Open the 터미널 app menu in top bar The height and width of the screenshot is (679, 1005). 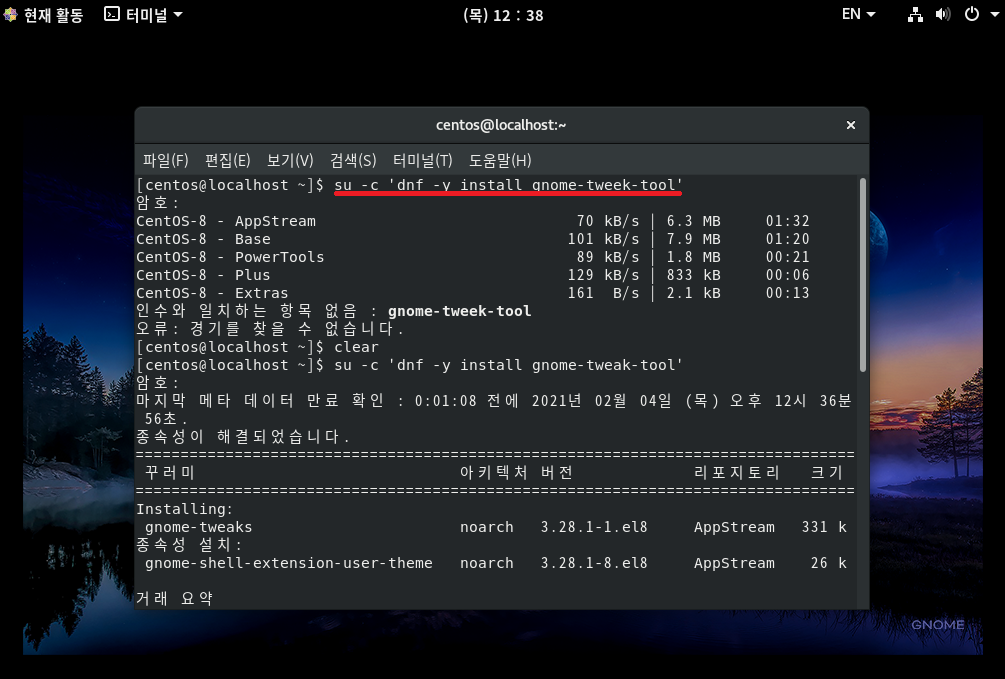click(x=143, y=15)
